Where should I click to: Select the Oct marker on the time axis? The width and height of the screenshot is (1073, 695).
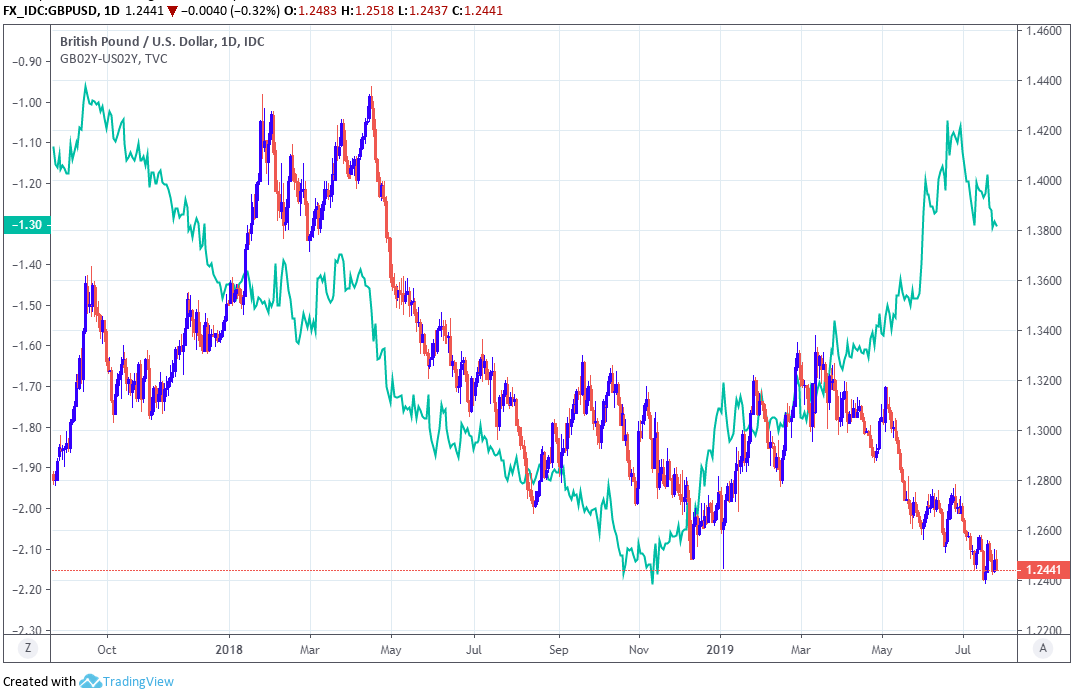point(107,648)
